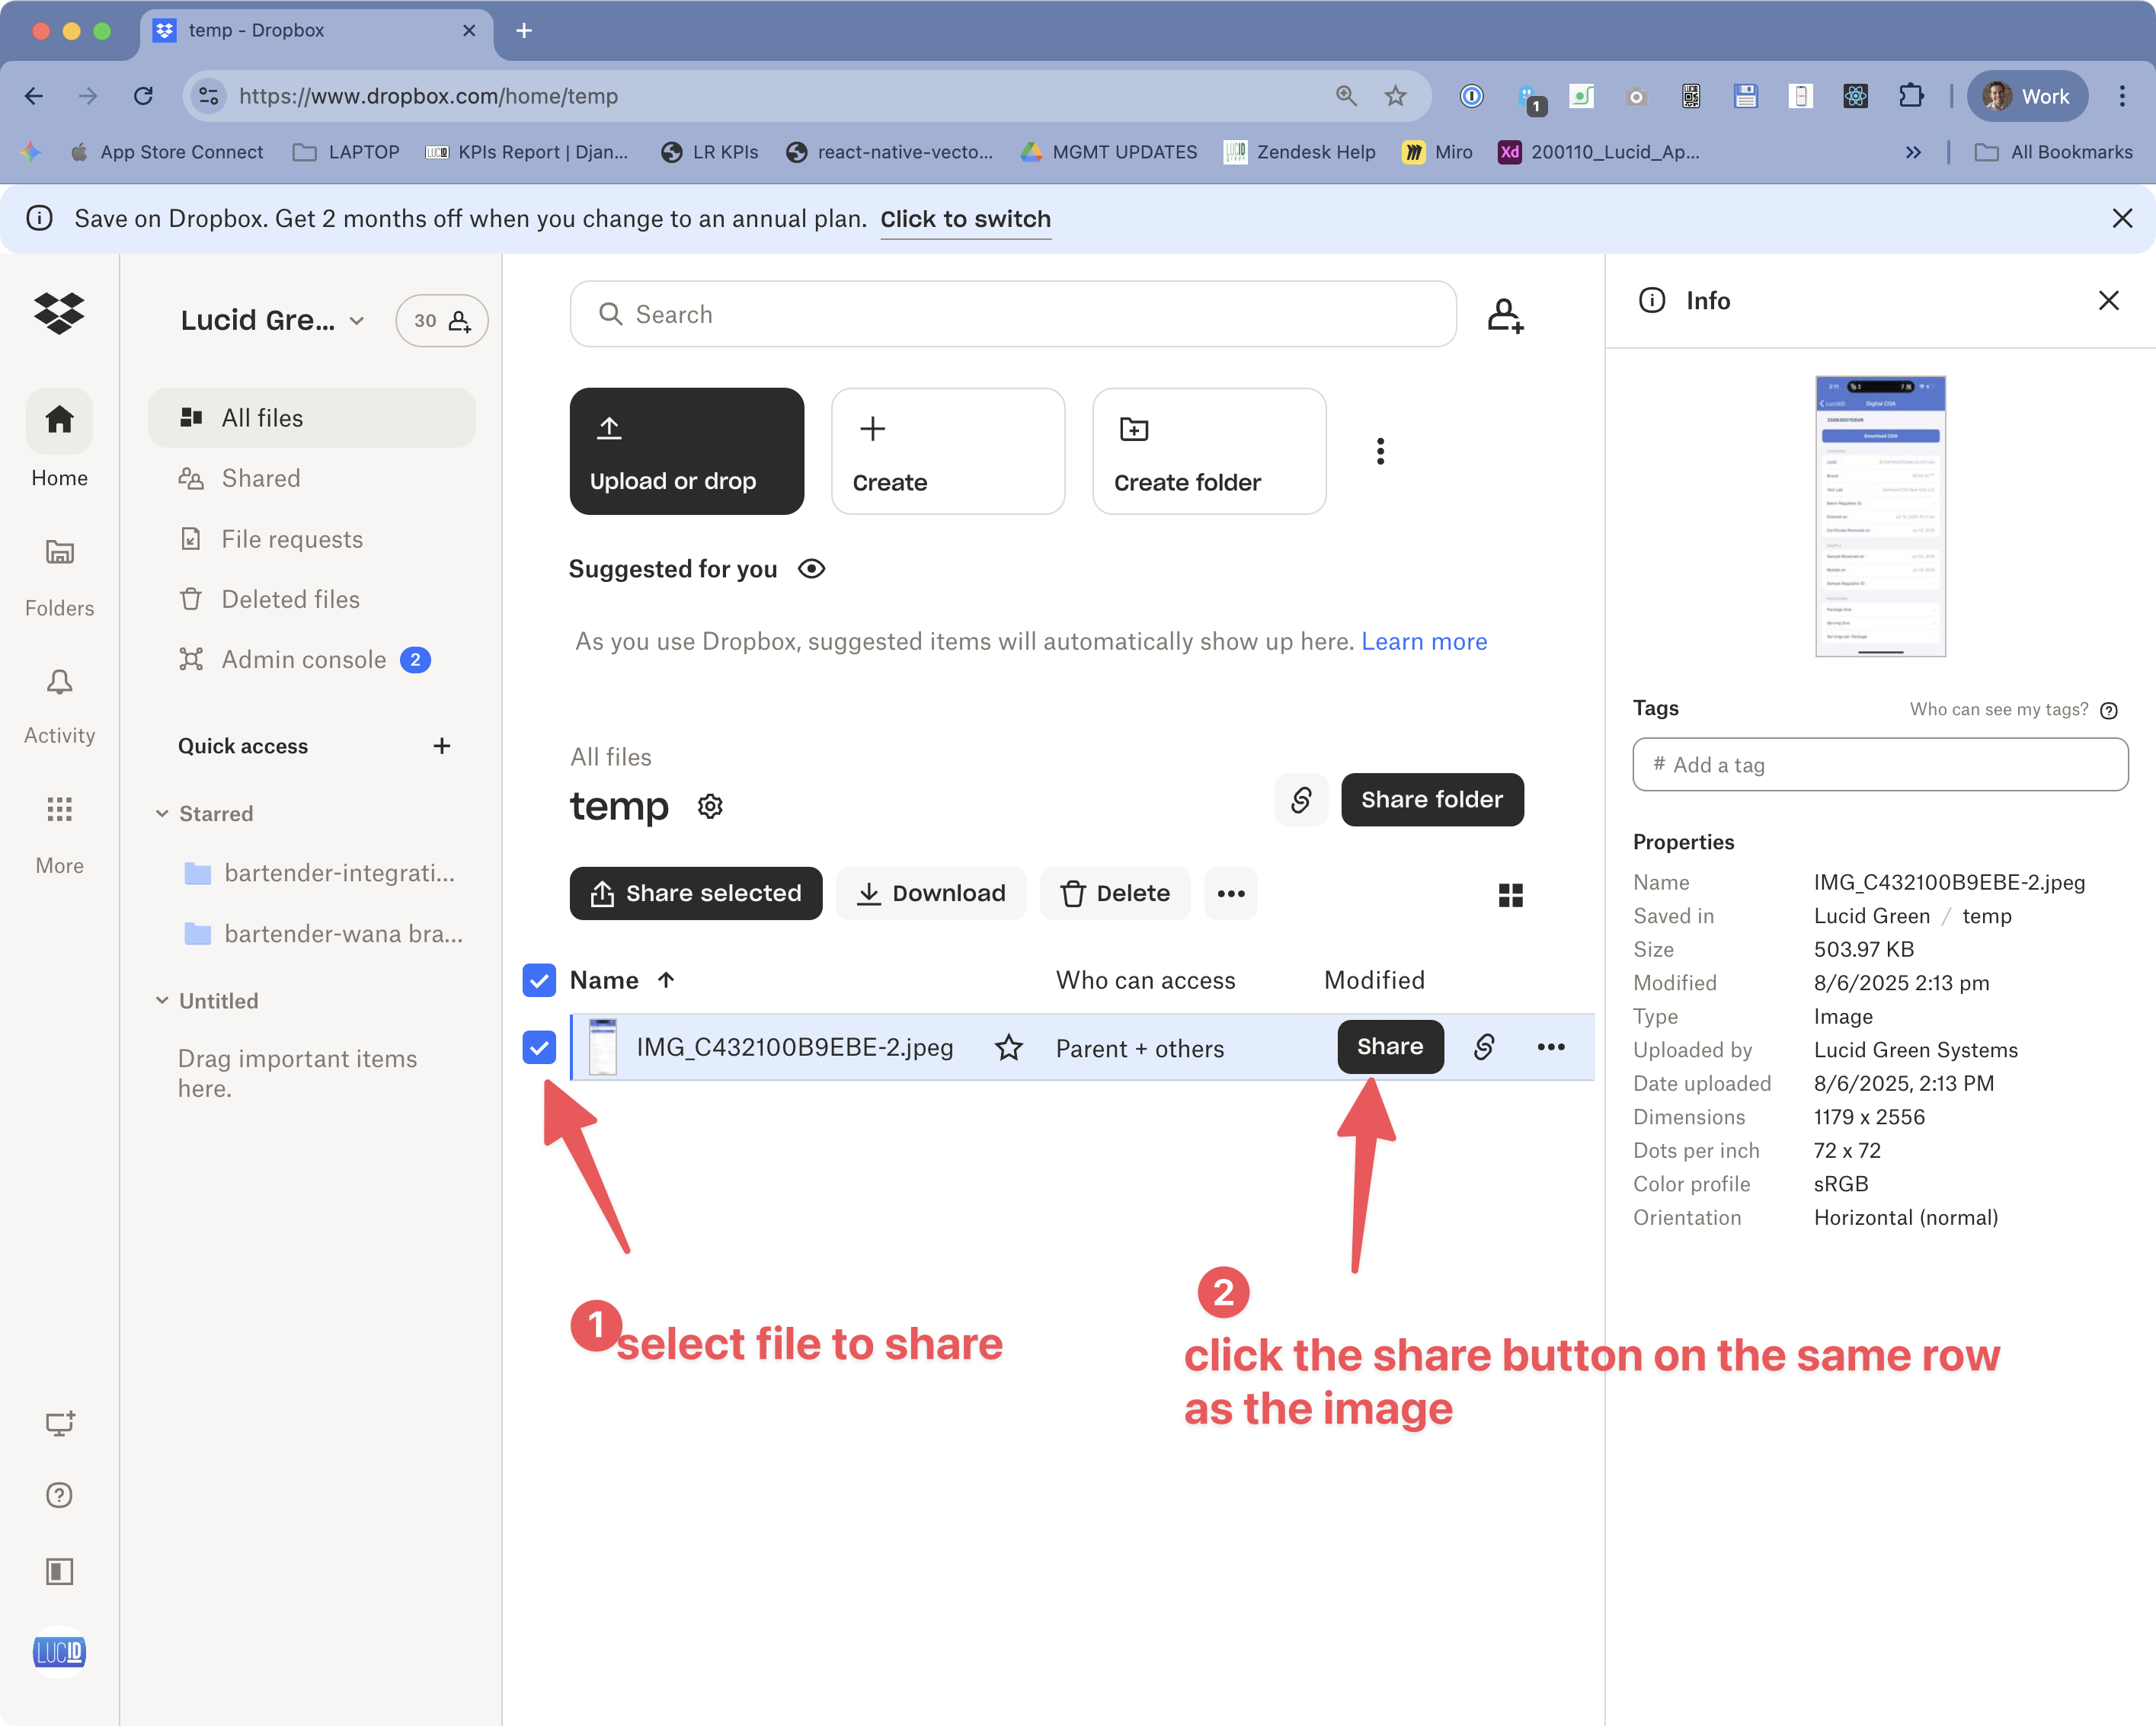Viewport: 2156px width, 1726px height.
Task: Open the Activity bell icon
Action: [x=59, y=682]
